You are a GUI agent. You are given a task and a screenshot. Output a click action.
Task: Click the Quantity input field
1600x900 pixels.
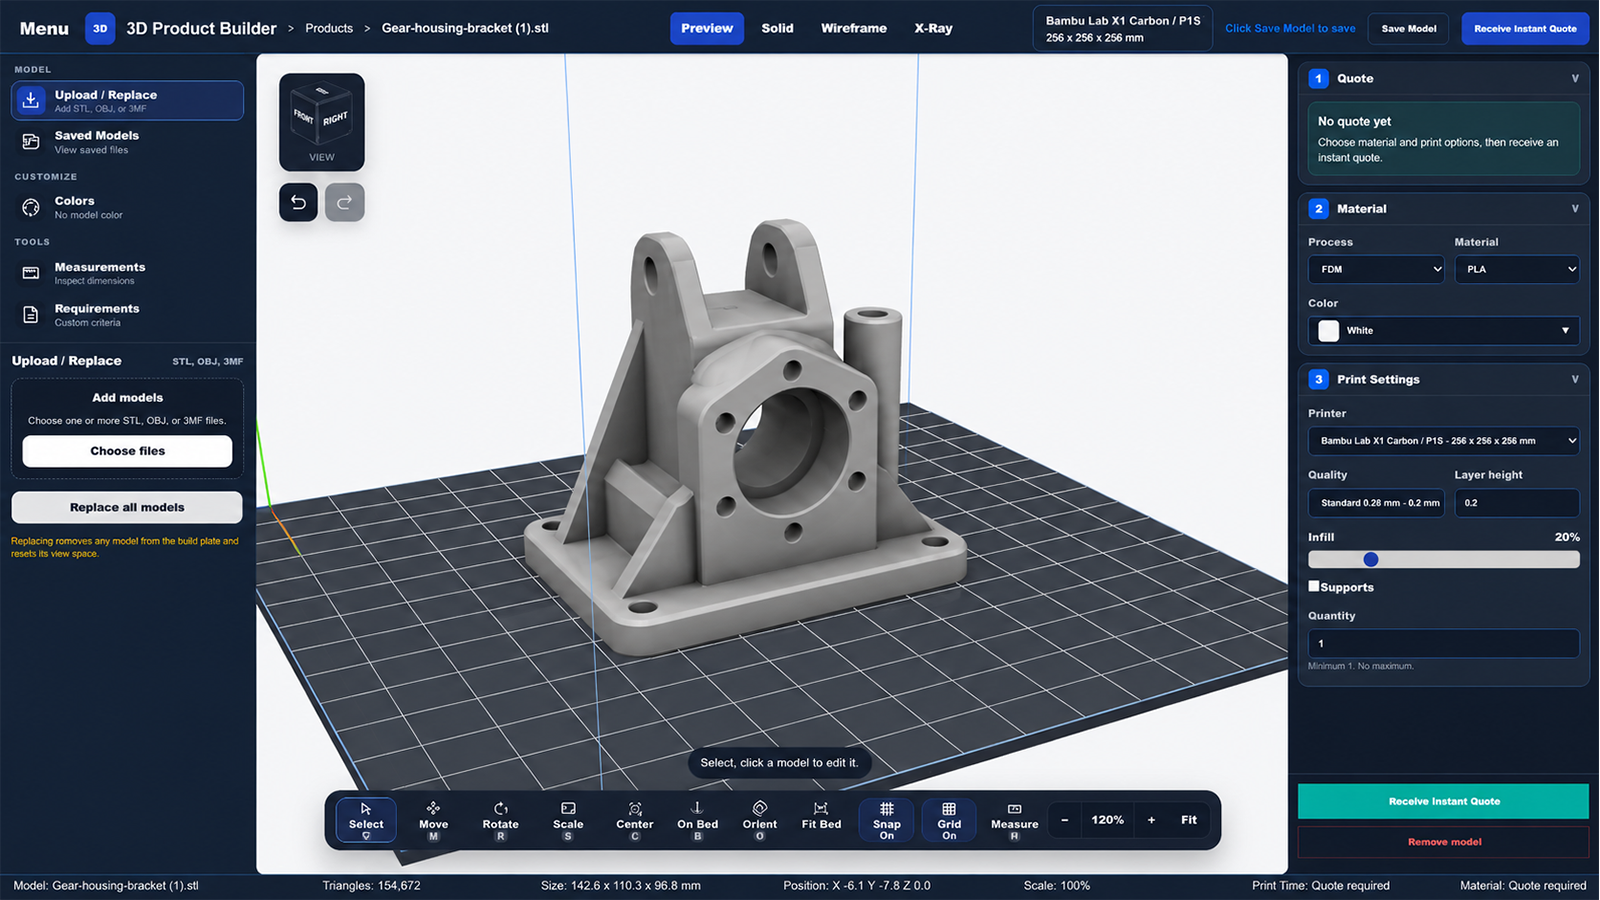(x=1444, y=643)
